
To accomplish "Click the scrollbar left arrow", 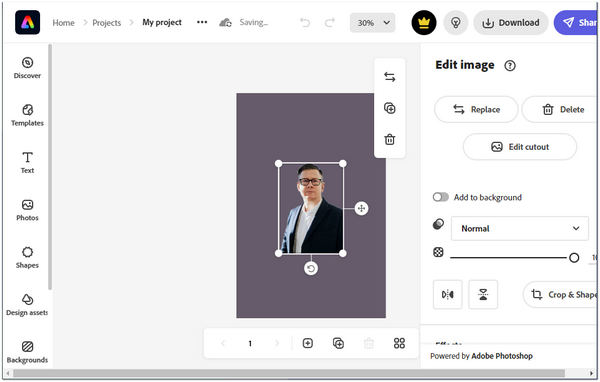I will click(x=7, y=373).
